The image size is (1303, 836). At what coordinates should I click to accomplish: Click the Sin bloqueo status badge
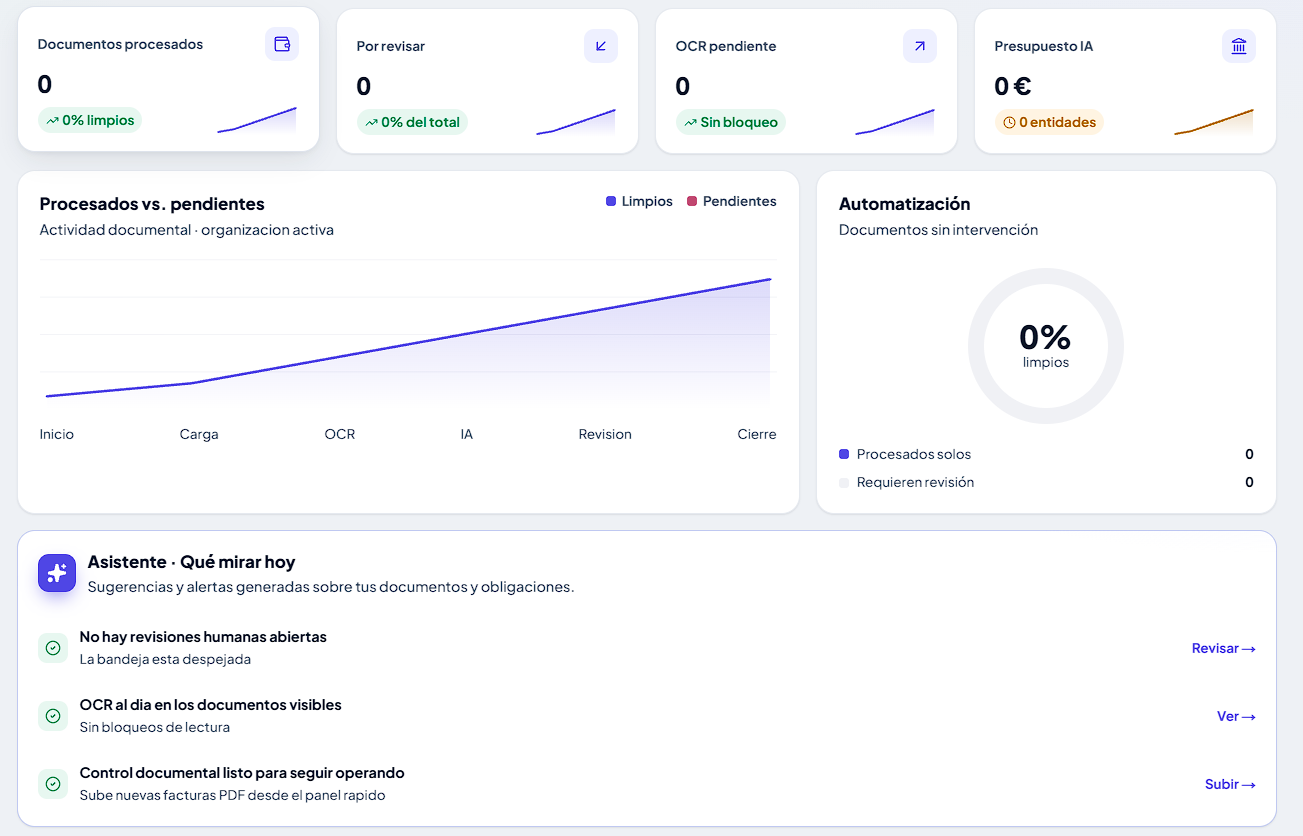731,122
